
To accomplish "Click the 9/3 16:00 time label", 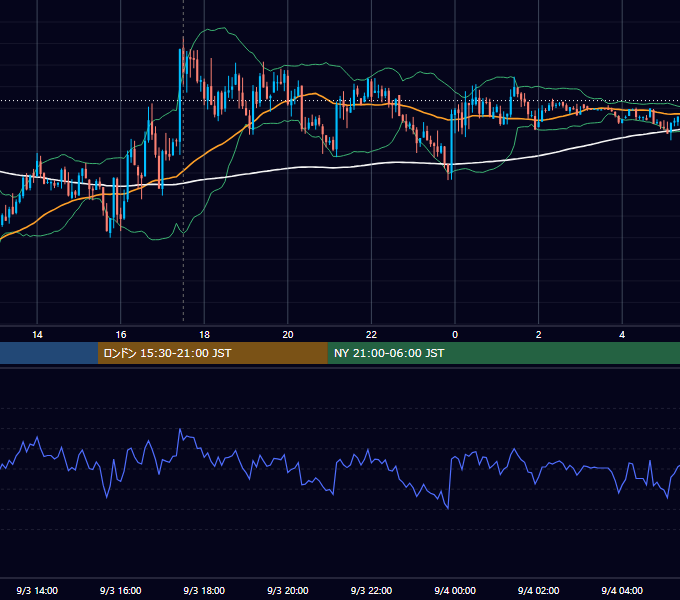I will (x=121, y=590).
